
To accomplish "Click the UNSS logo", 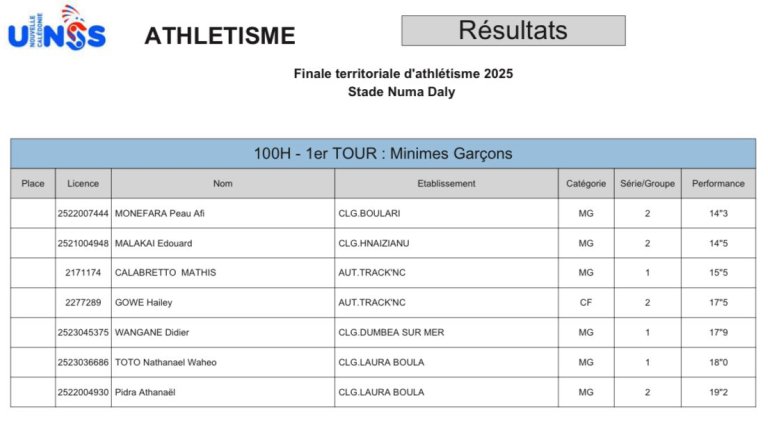I will tap(56, 30).
